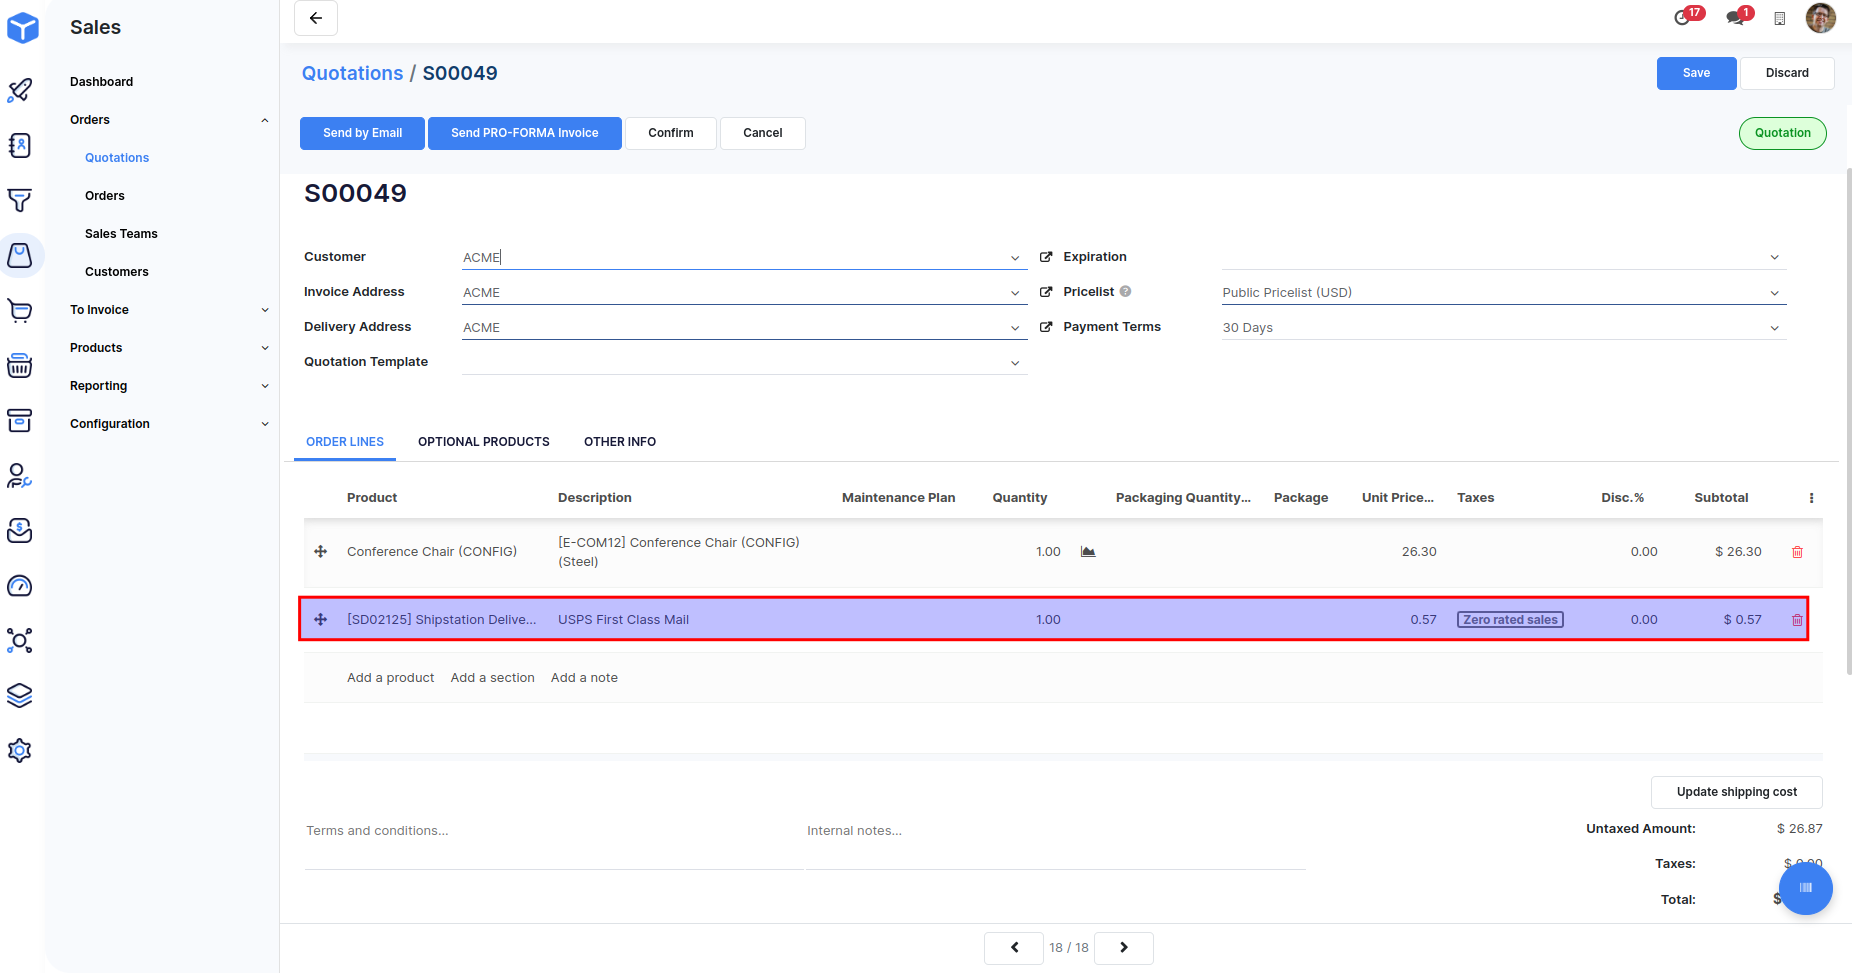Open the Quotation Template dropdown
The height and width of the screenshot is (973, 1852).
coord(1015,363)
